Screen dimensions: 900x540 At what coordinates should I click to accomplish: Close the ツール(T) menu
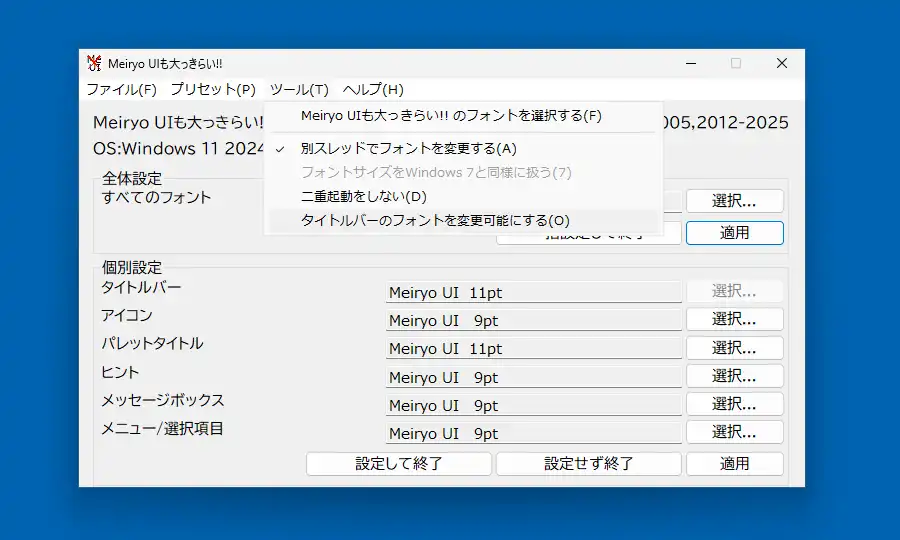[299, 90]
